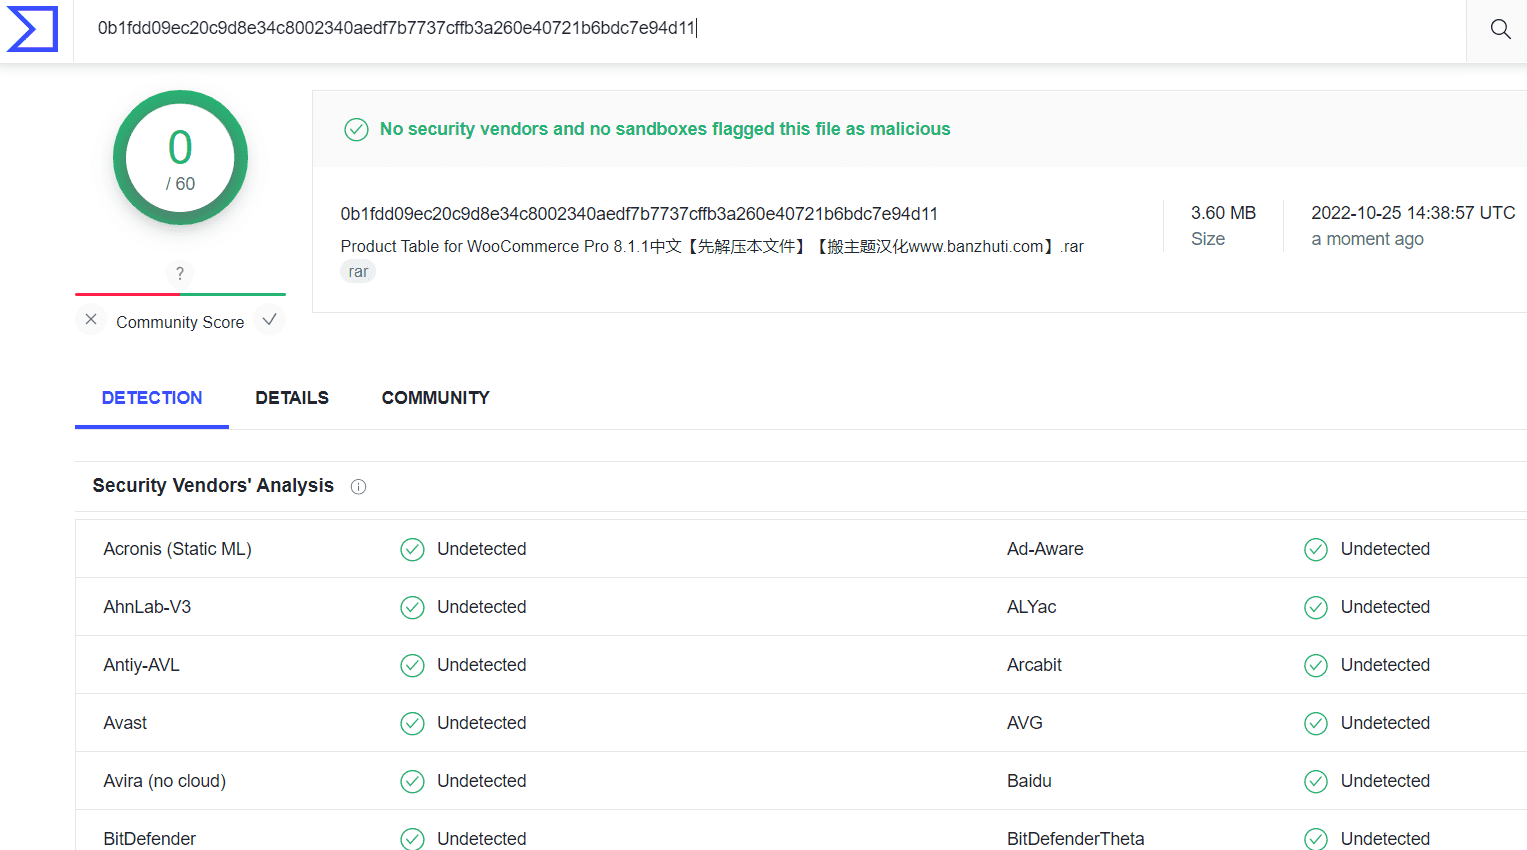Click the Baidu vendor name
Viewport: 1527px width, 850px height.
1029,781
